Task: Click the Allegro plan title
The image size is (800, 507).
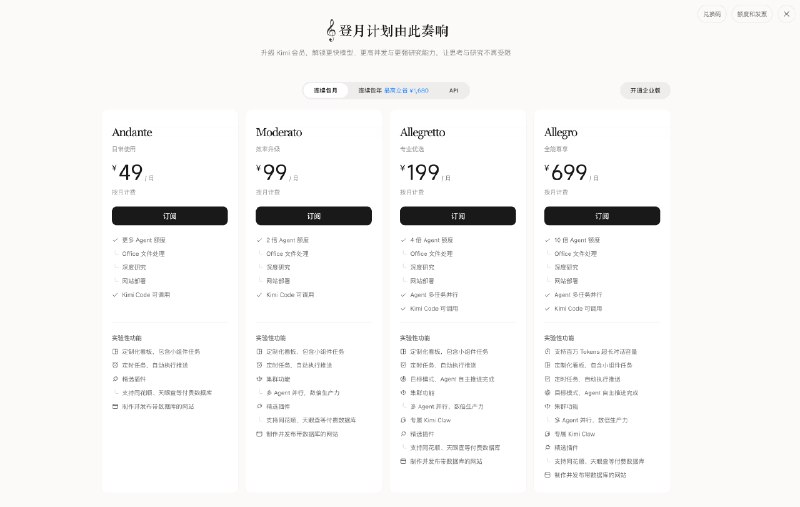Action: tap(561, 133)
